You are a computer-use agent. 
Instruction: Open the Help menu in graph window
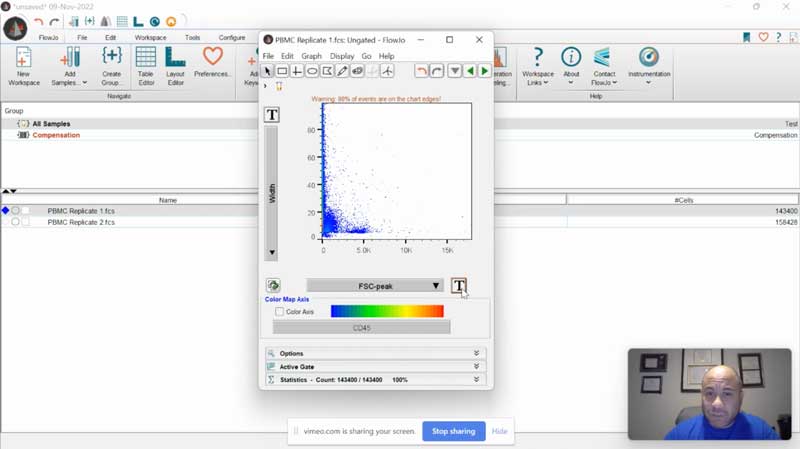(386, 56)
